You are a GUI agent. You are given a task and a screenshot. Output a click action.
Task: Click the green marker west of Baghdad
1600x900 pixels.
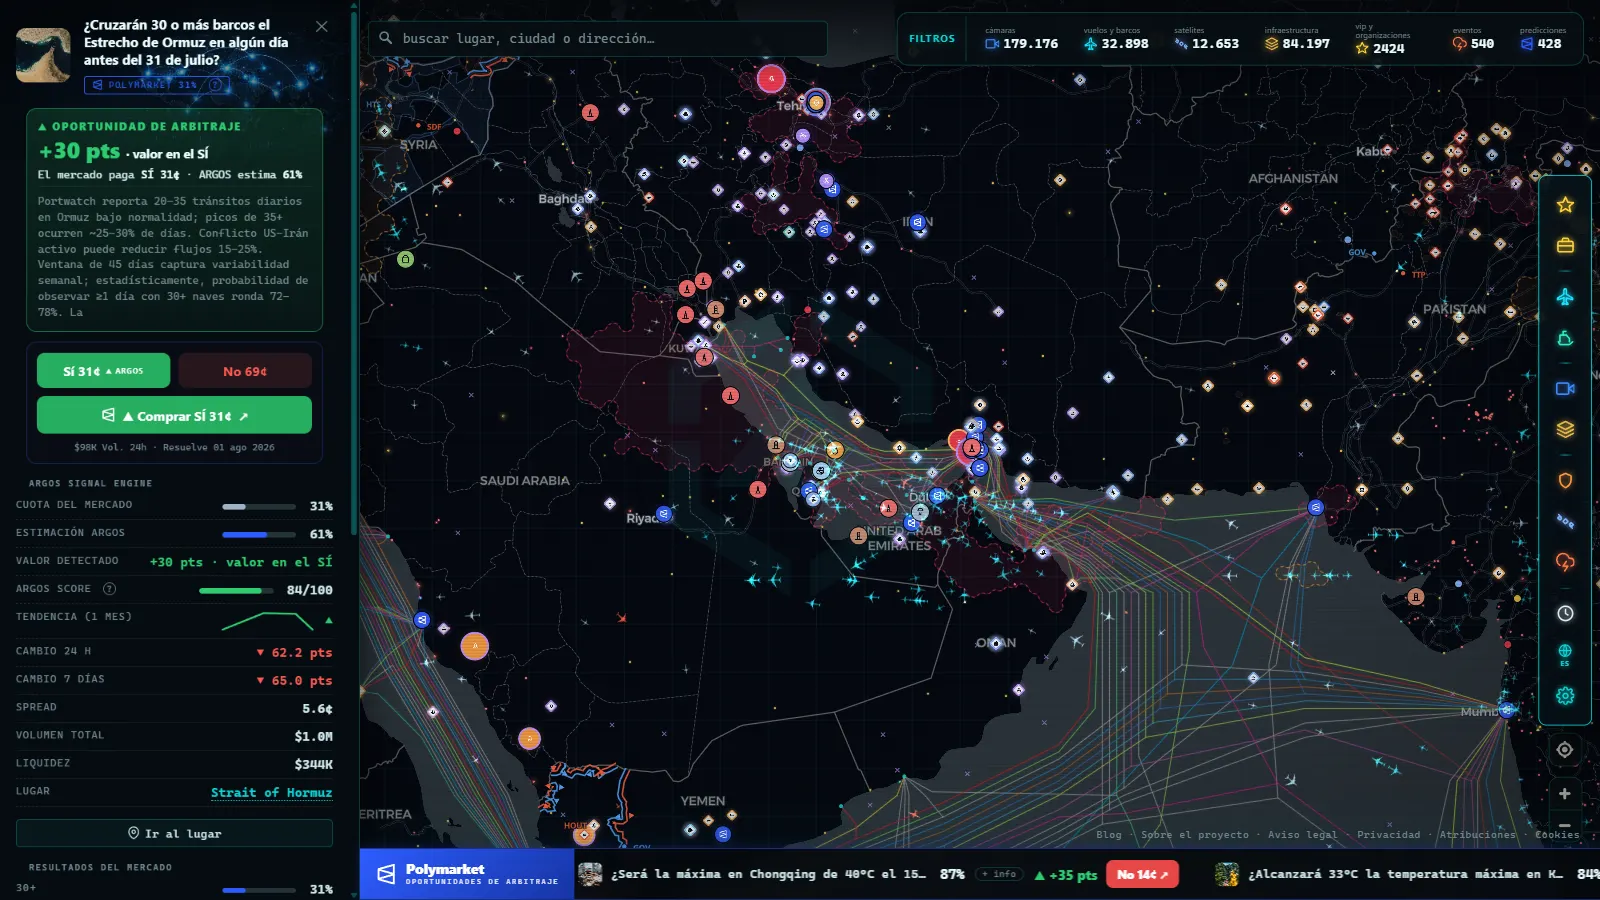(x=405, y=259)
